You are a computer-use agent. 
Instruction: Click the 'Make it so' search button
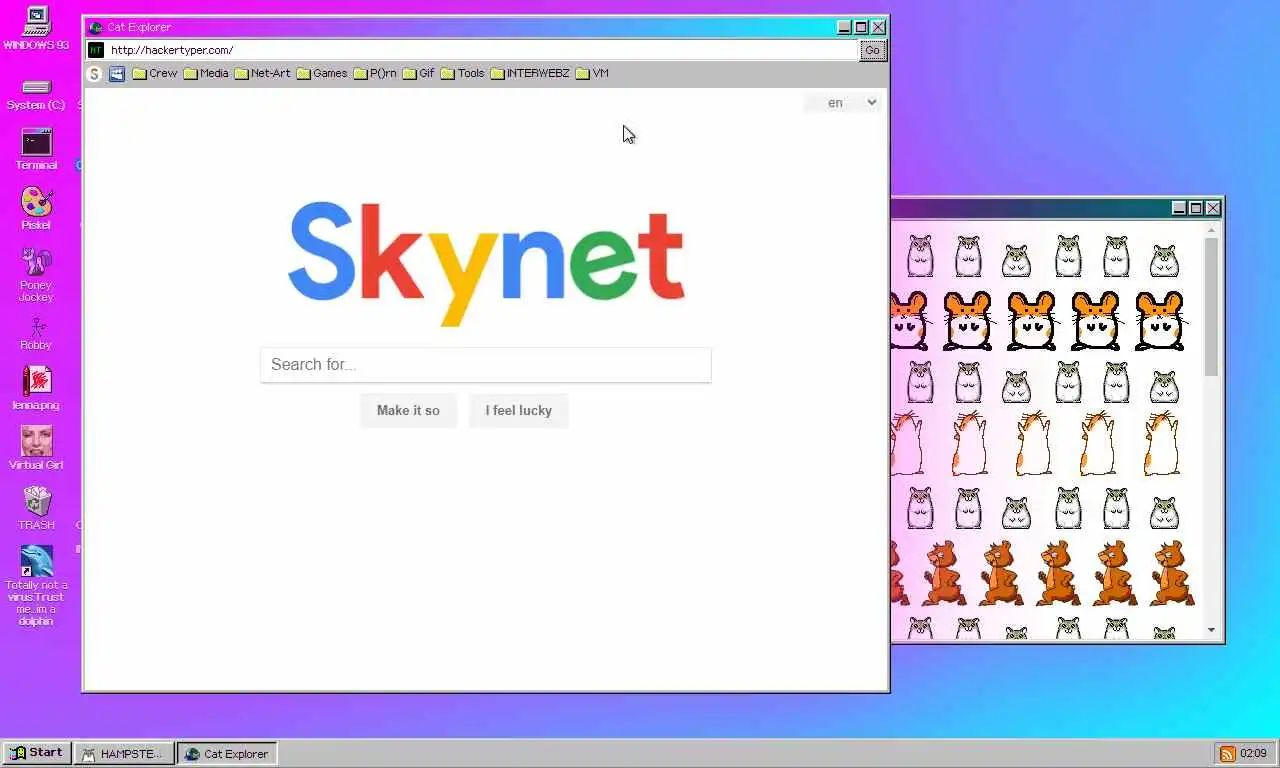408,410
